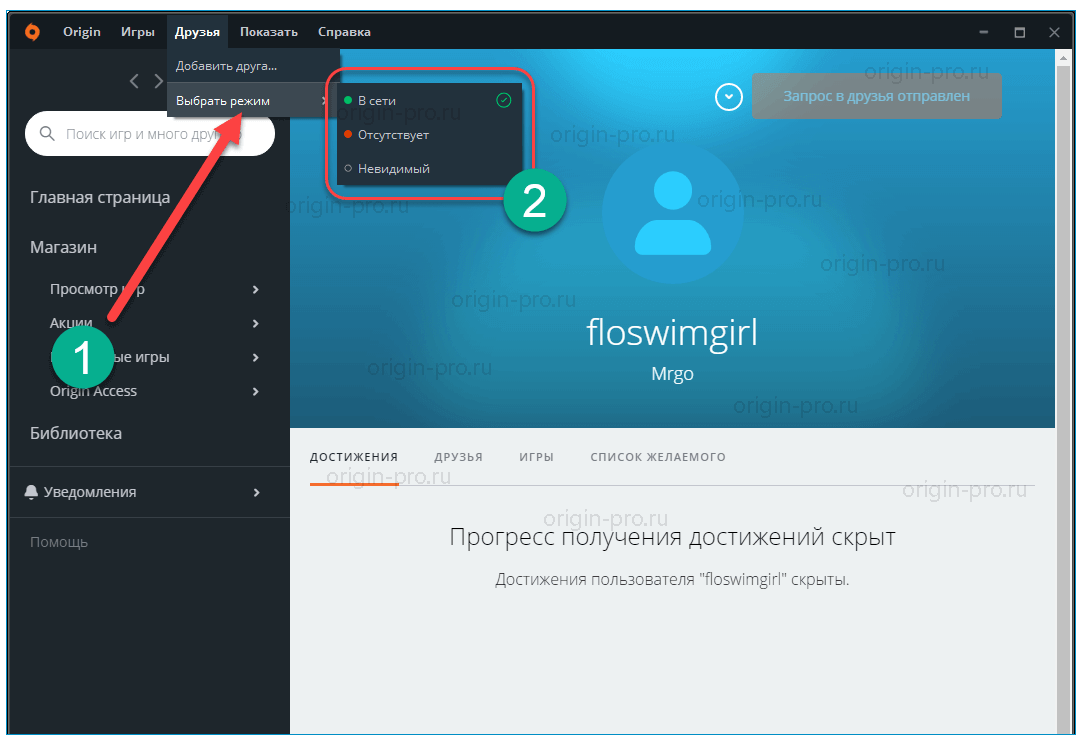Switch to the Друзья profile tab
The width and height of the screenshot is (1083, 741).
458,457
